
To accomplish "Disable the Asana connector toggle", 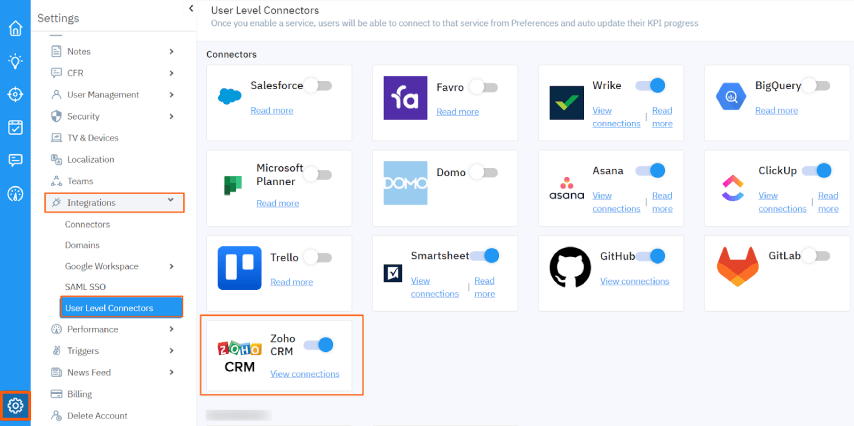I will click(650, 170).
